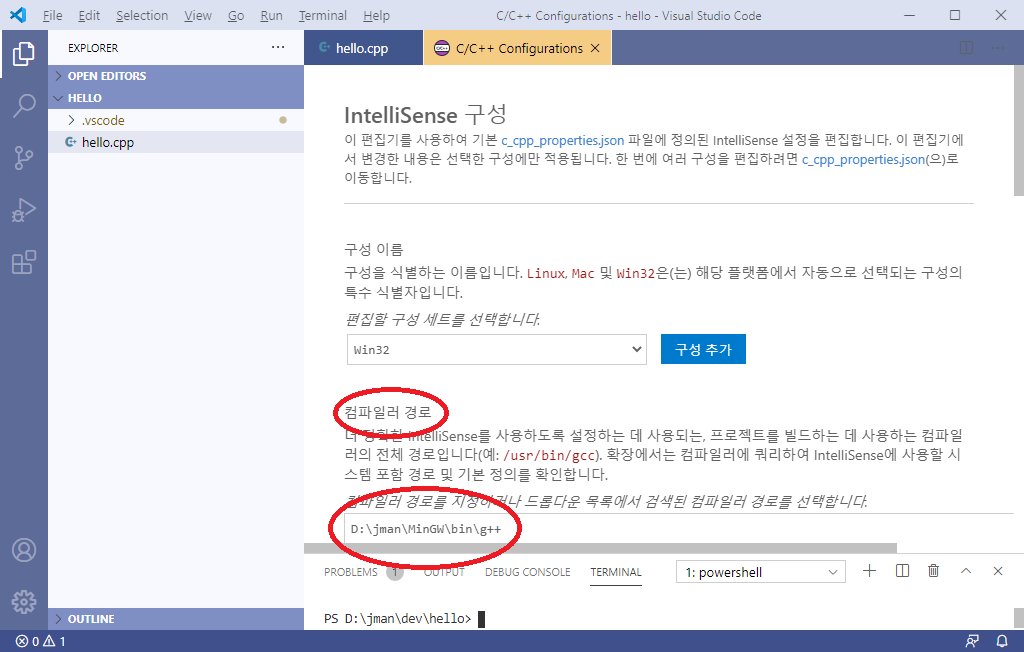
Task: Click the hello.cpp file icon in the explorer
Action: click(71, 142)
